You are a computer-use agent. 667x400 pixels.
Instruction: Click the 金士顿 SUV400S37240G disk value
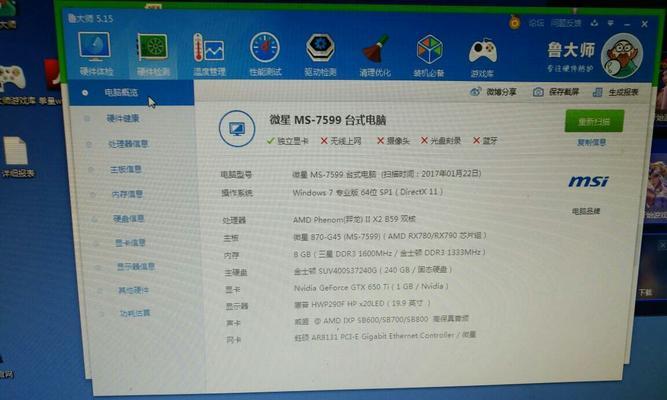pyautogui.click(x=373, y=270)
